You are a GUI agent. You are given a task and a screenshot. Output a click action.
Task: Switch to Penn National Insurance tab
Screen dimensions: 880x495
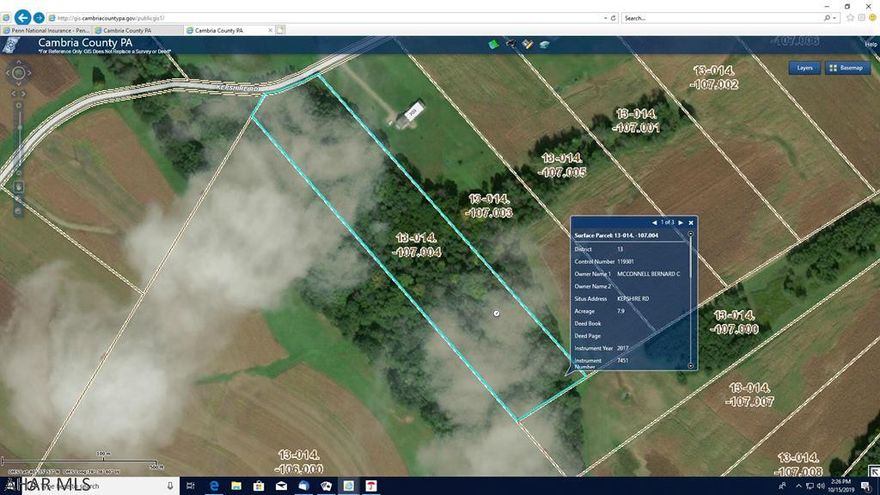(x=48, y=30)
